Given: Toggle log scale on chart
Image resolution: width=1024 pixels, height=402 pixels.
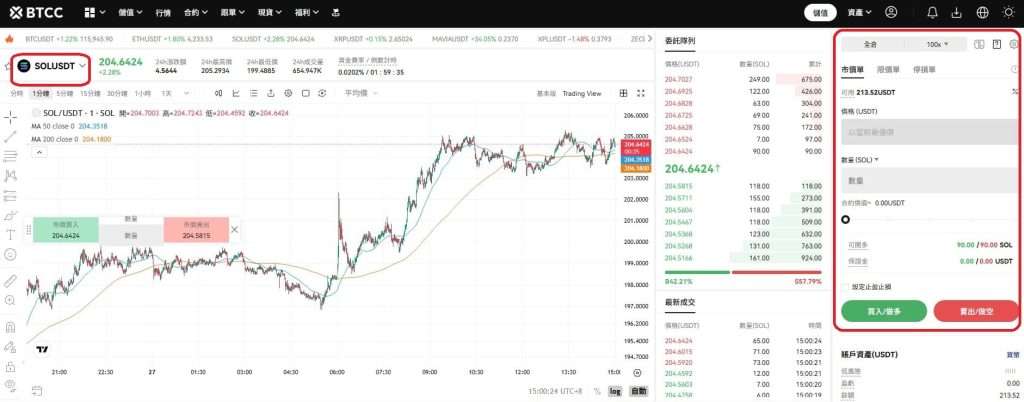Looking at the screenshot, I should pos(615,391).
